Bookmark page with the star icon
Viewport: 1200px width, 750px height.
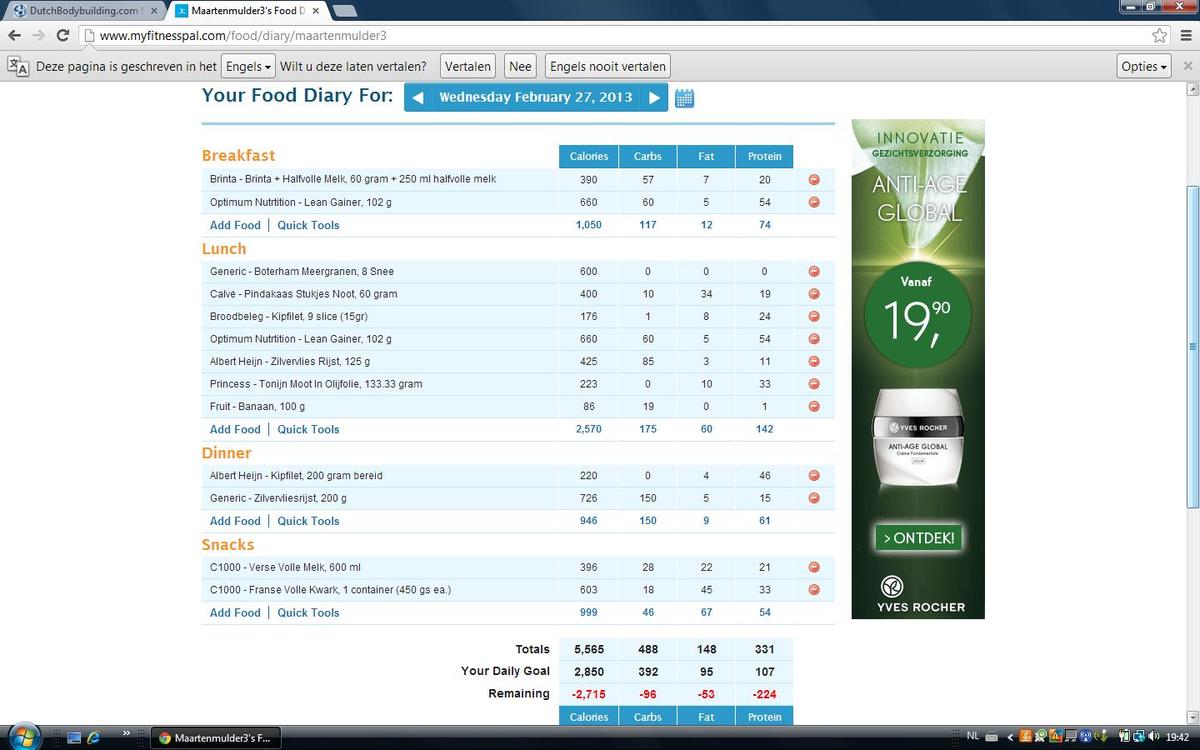(1159, 35)
